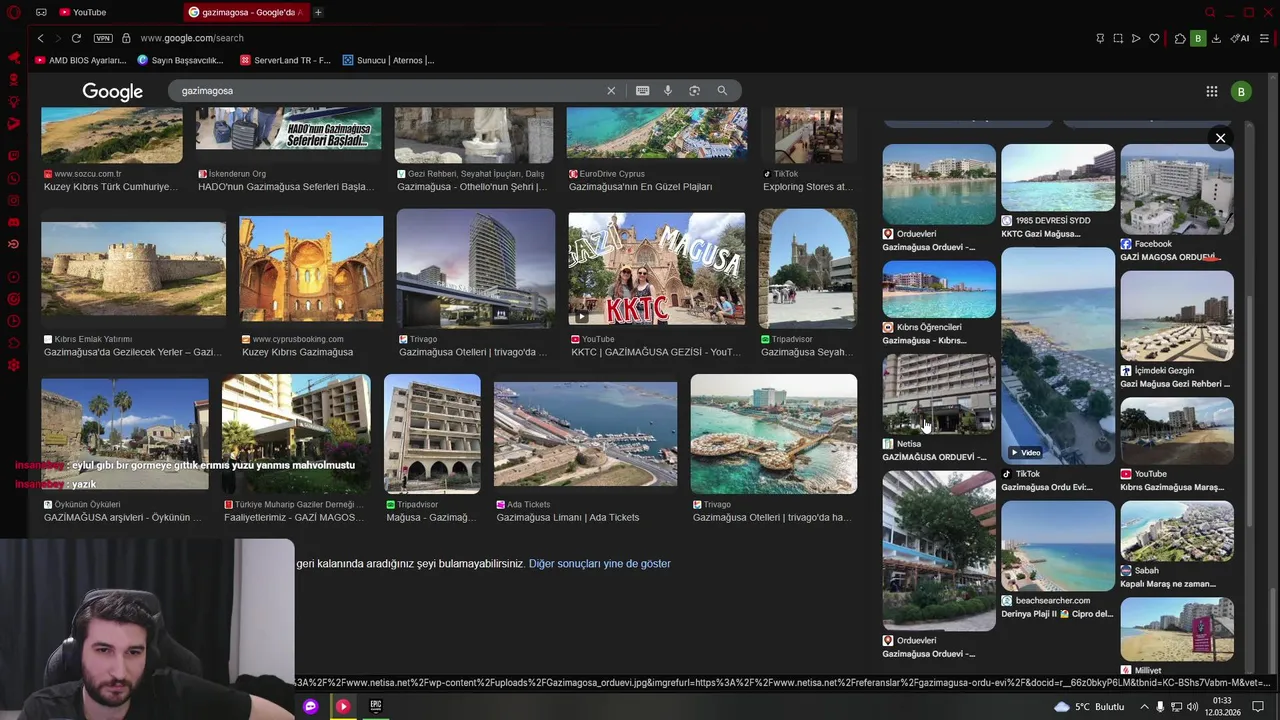1280x720 pixels.
Task: Open Google account avatar B
Action: (1241, 91)
